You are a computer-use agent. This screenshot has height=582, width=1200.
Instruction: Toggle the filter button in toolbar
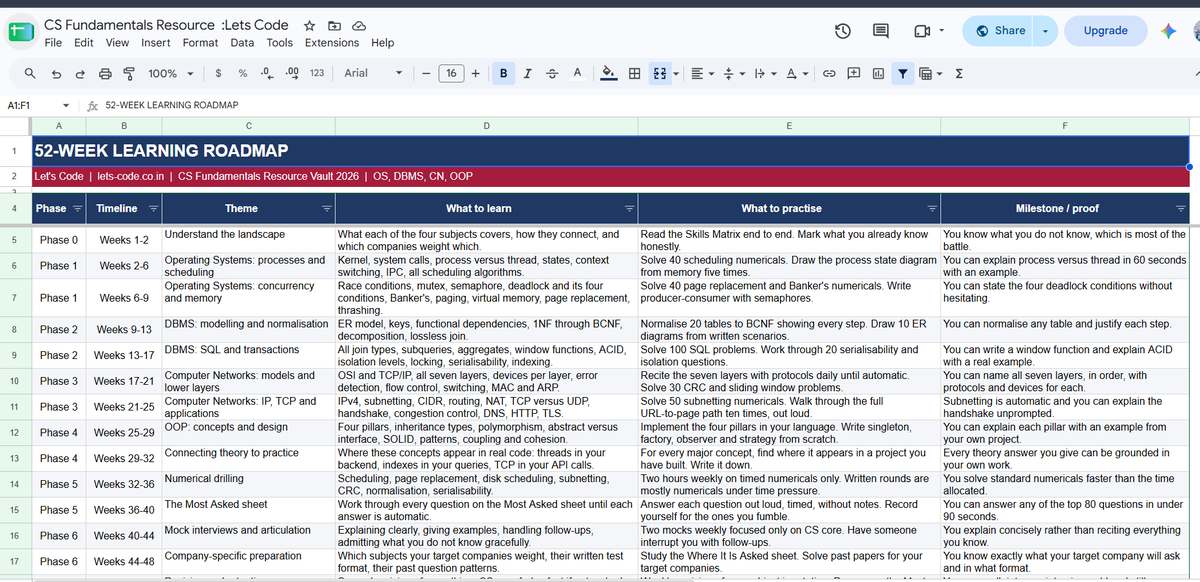tap(903, 73)
